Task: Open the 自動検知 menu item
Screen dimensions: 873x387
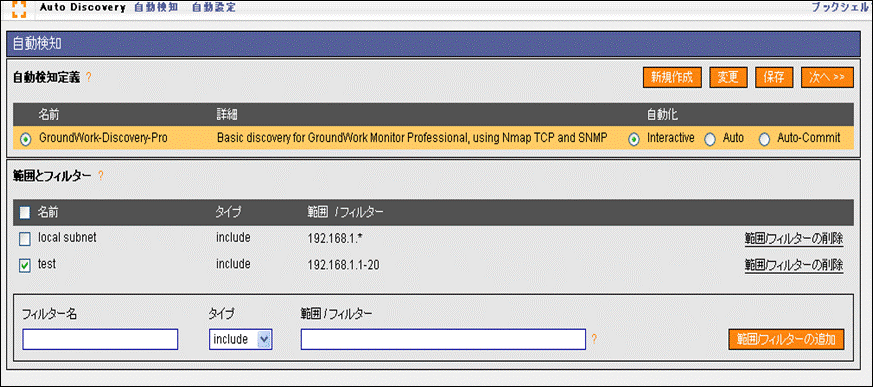Action: click(156, 8)
